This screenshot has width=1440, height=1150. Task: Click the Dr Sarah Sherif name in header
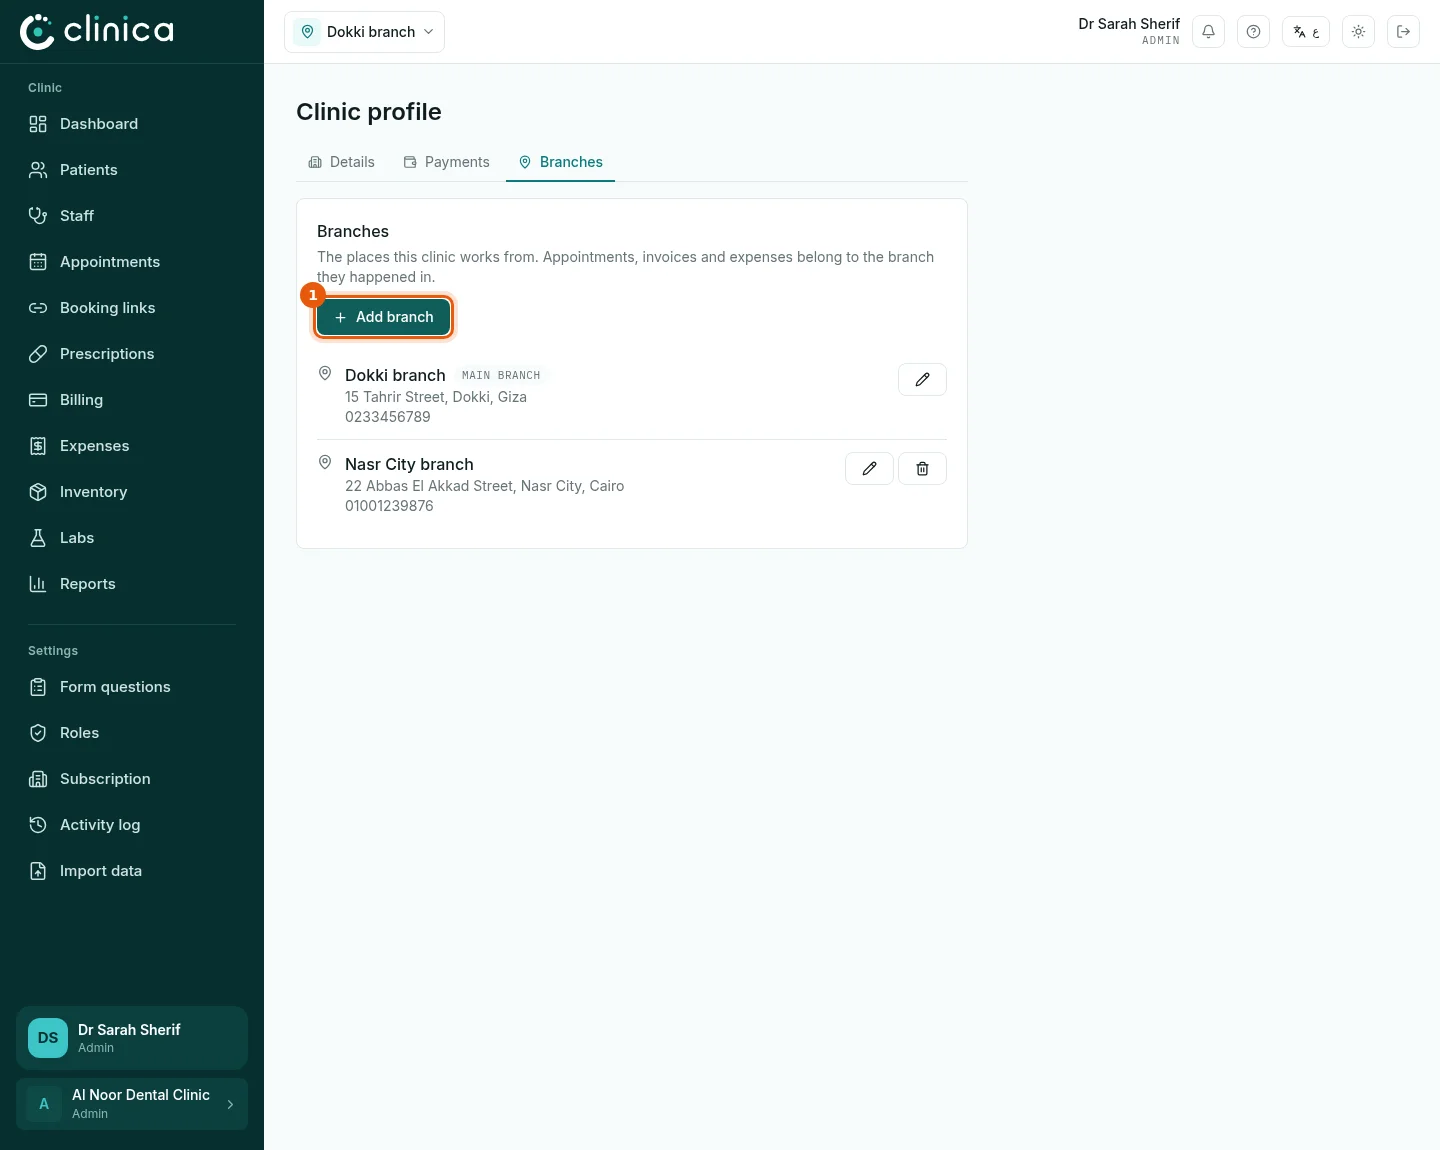[1129, 24]
